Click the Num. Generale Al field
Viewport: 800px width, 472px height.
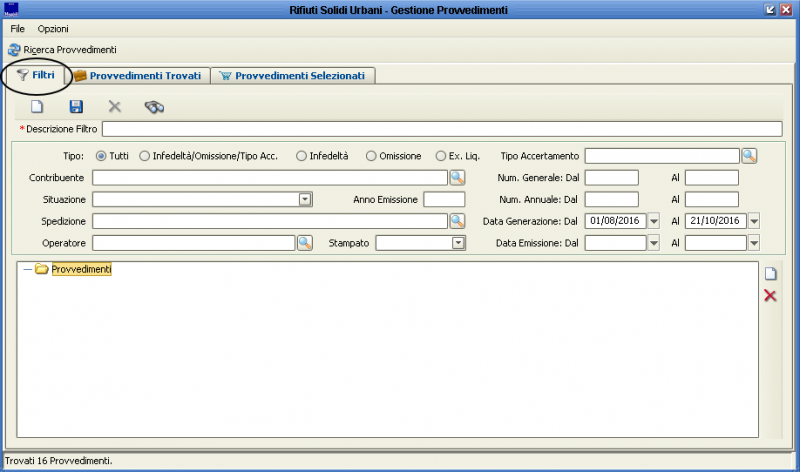tap(712, 178)
